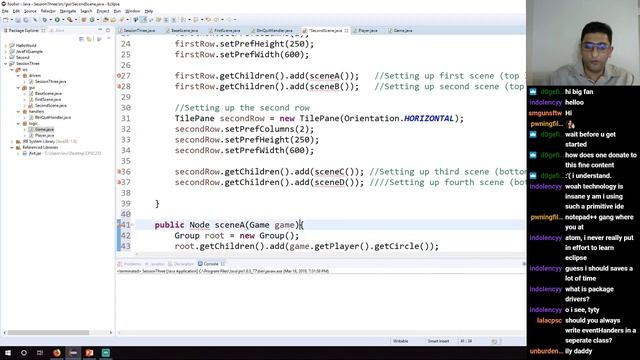Screen dimensions: 640x360
Task: Open Task View from the taskbar
Action: (40, 353)
